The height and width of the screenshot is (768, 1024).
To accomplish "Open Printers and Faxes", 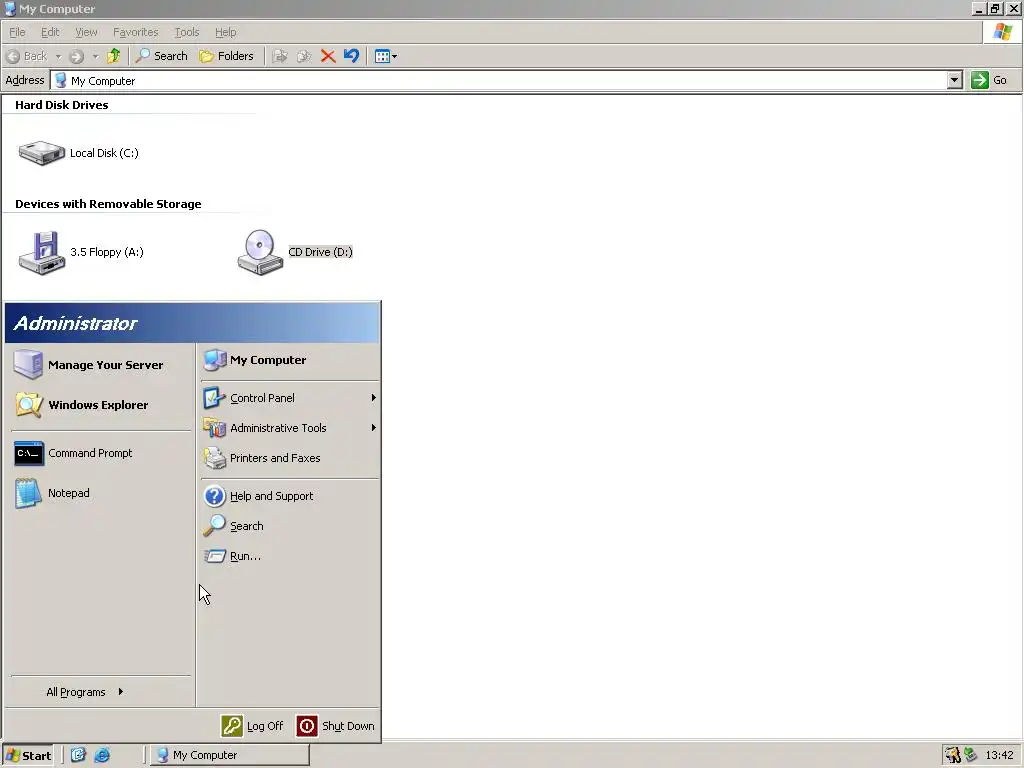I will 289,458.
